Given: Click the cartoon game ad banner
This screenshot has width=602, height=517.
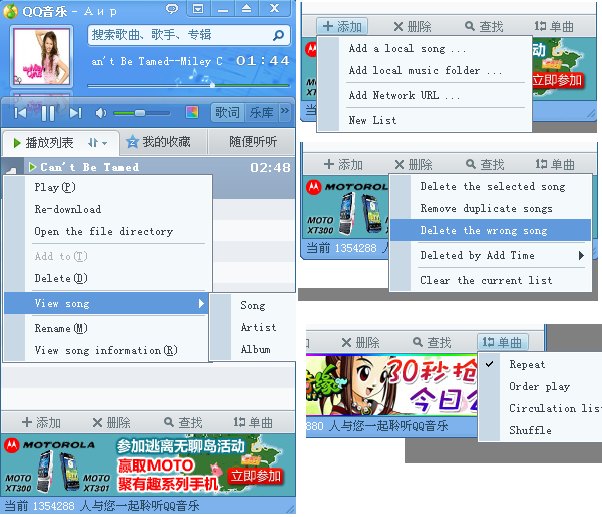Looking at the screenshot, I should (392, 385).
